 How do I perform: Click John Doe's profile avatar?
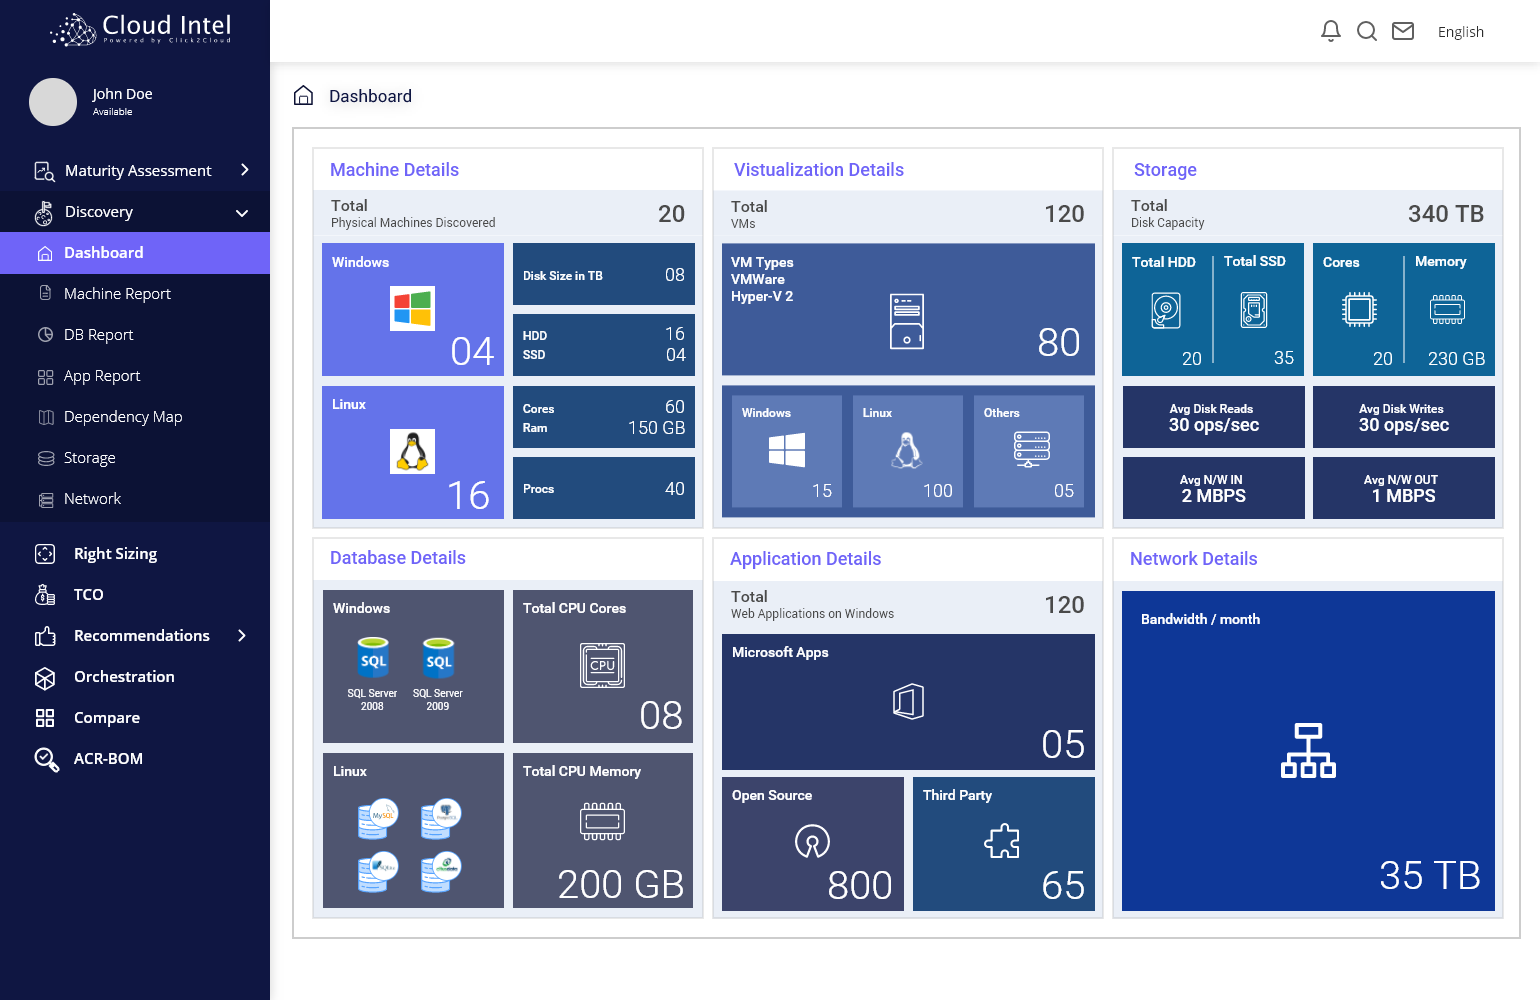click(53, 102)
